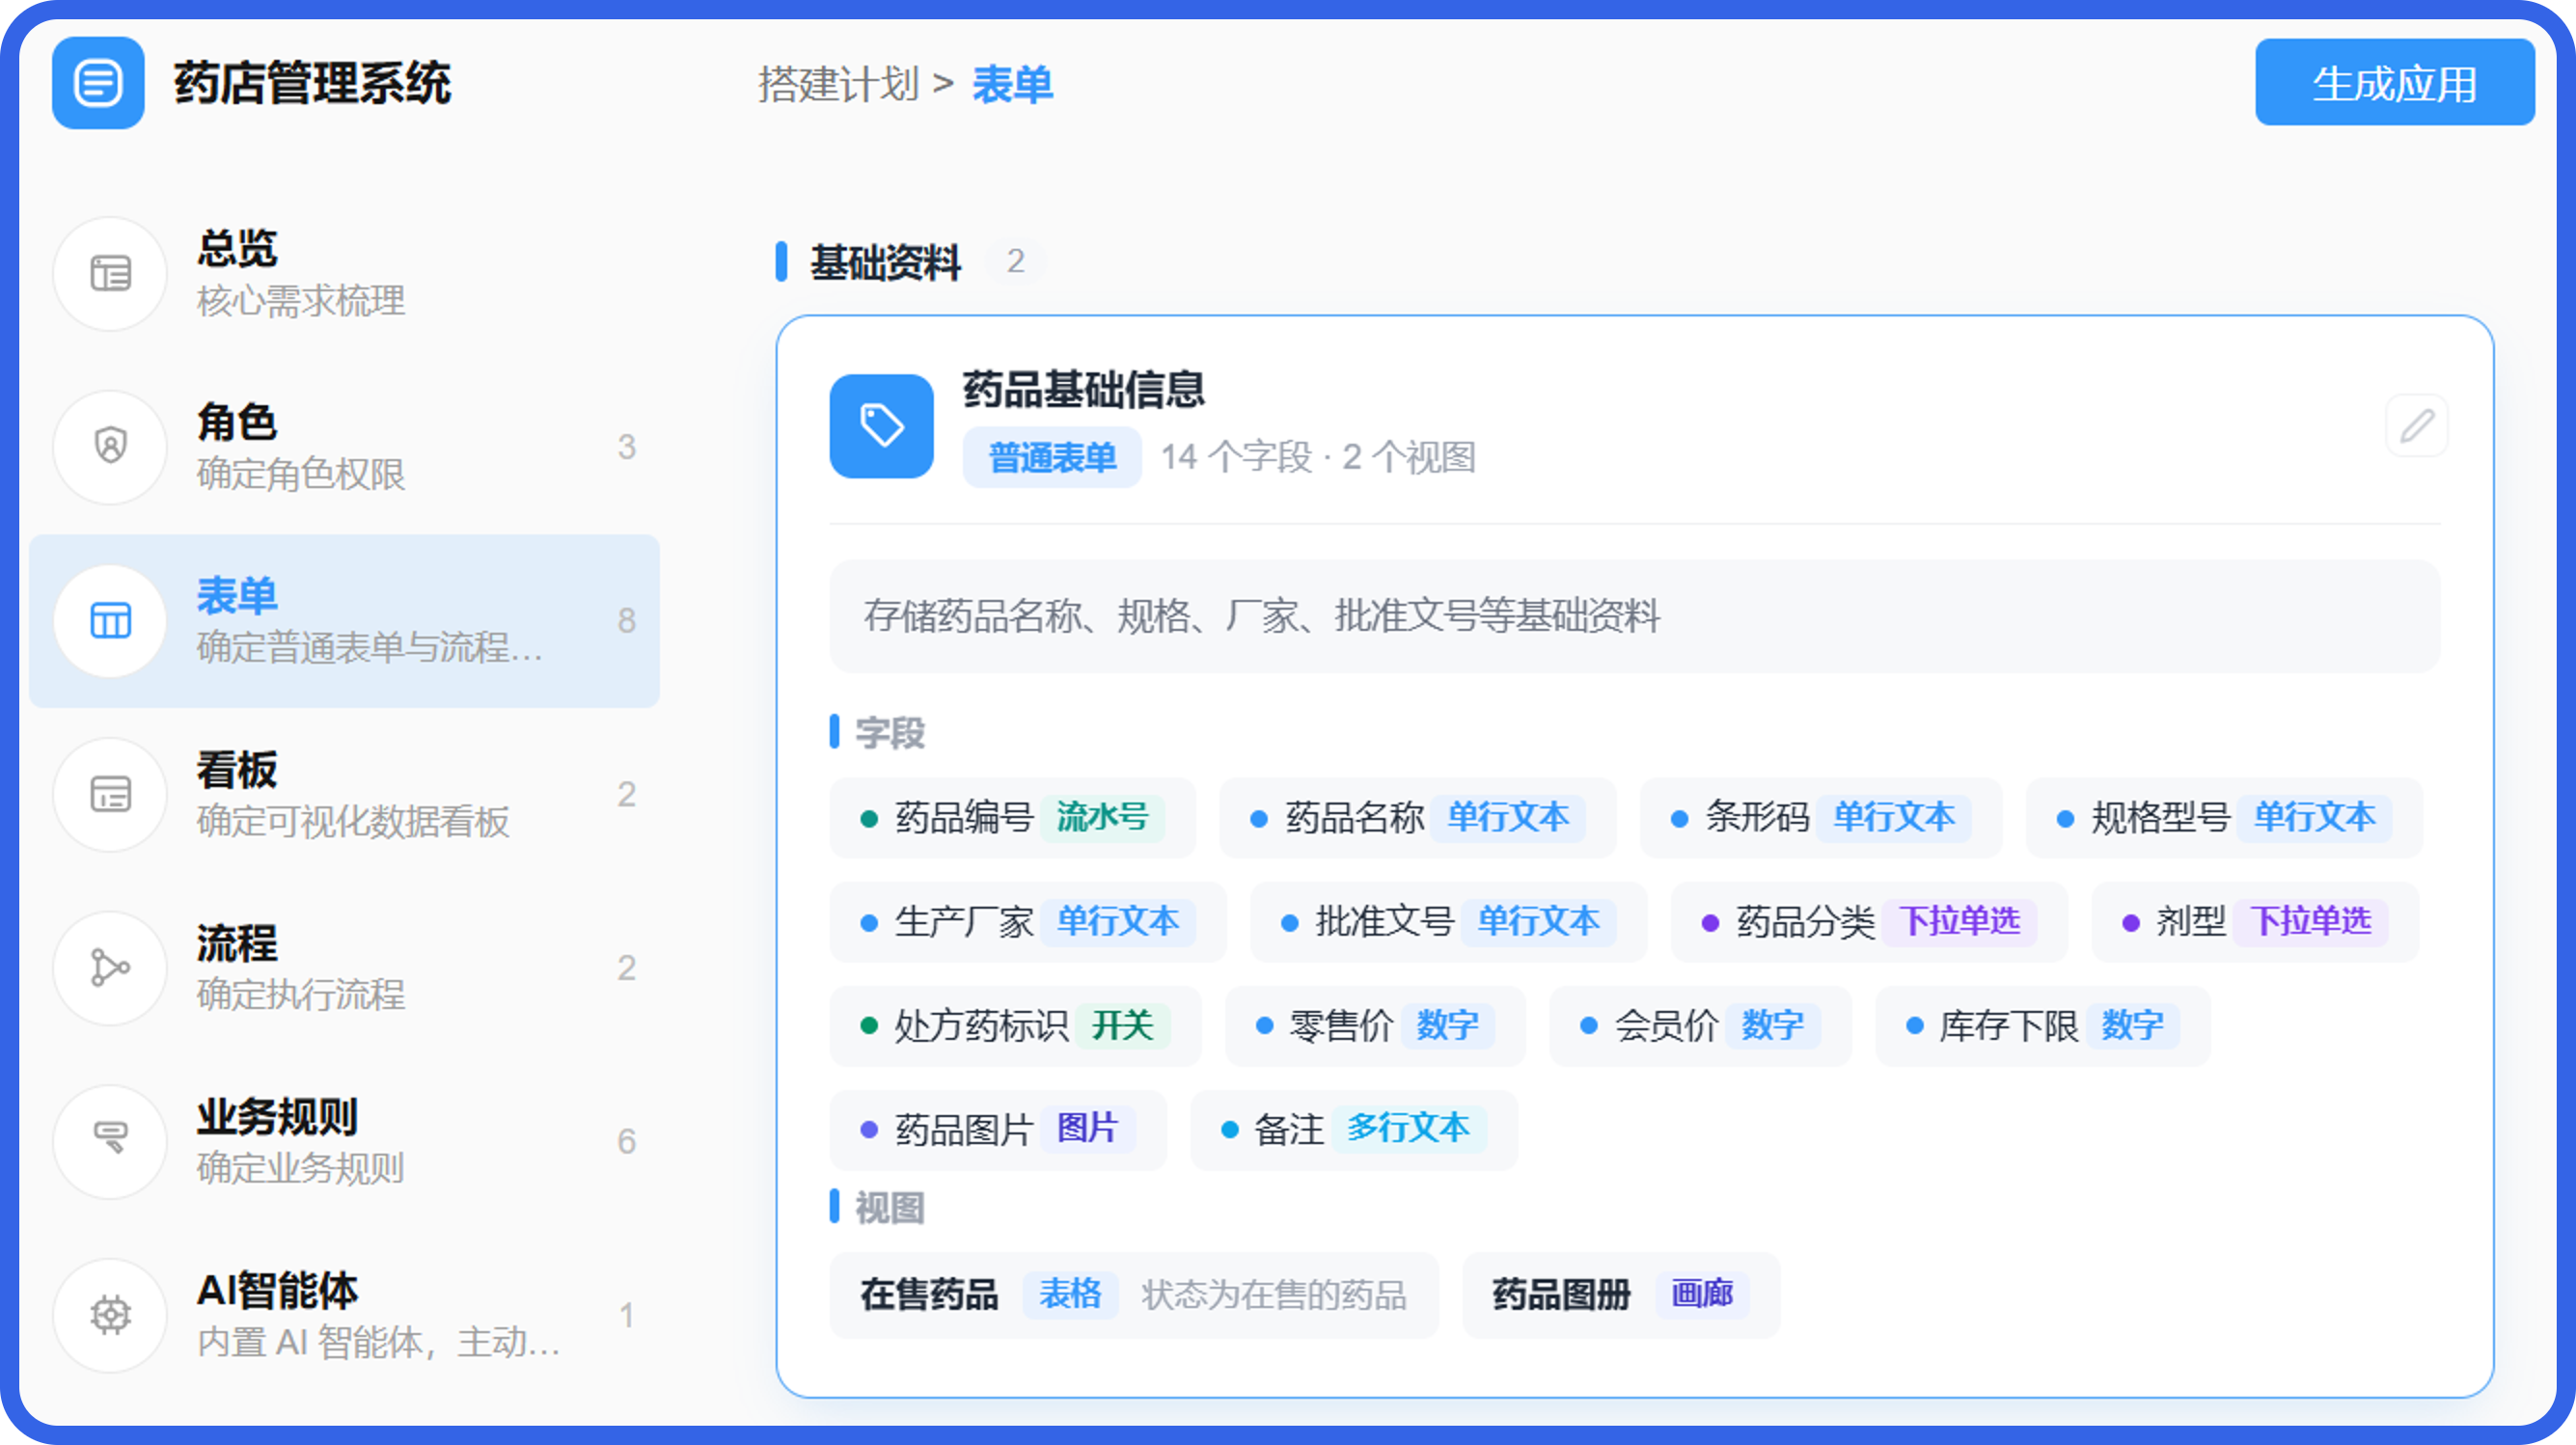
Task: Select the 药品图片 图片 field
Action: pos(998,1129)
